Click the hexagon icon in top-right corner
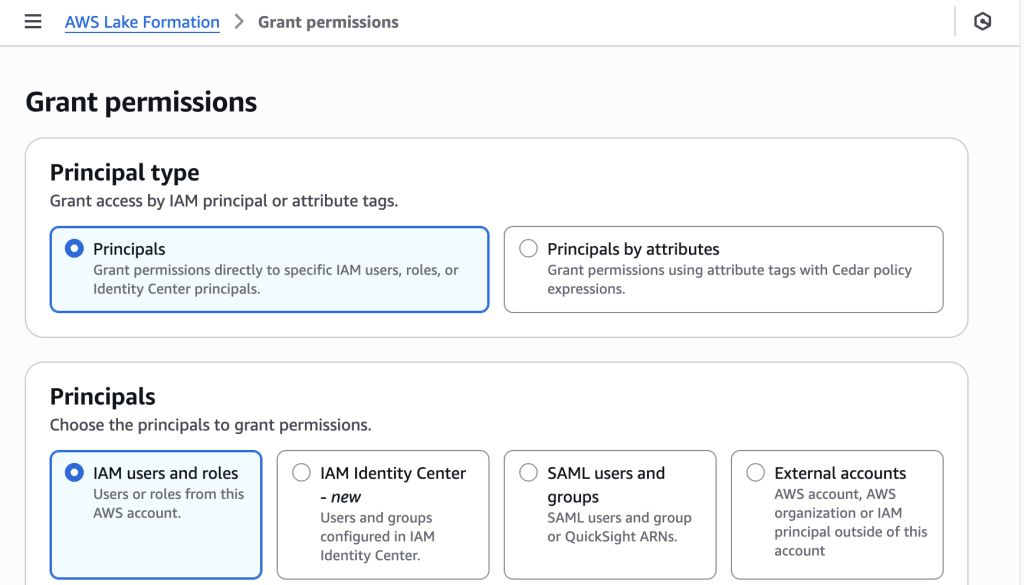Screen dimensions: 1024x585 tap(982, 22)
